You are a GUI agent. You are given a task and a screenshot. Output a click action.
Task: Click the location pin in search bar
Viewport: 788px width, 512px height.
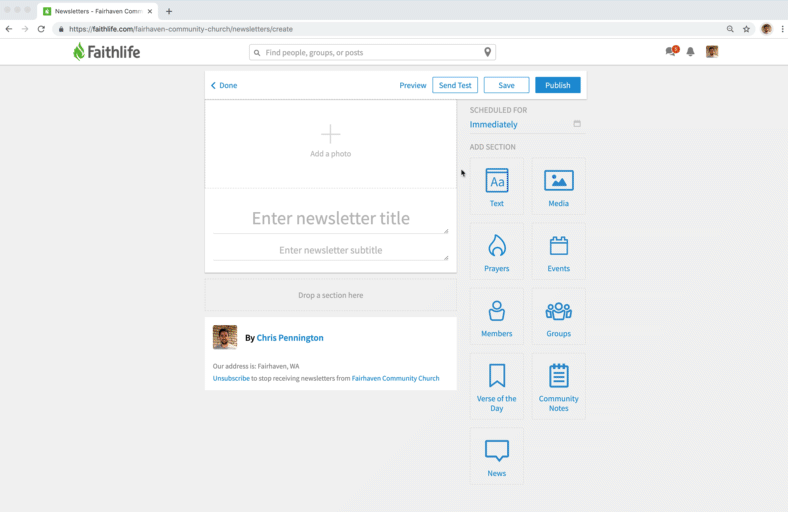[x=487, y=52]
